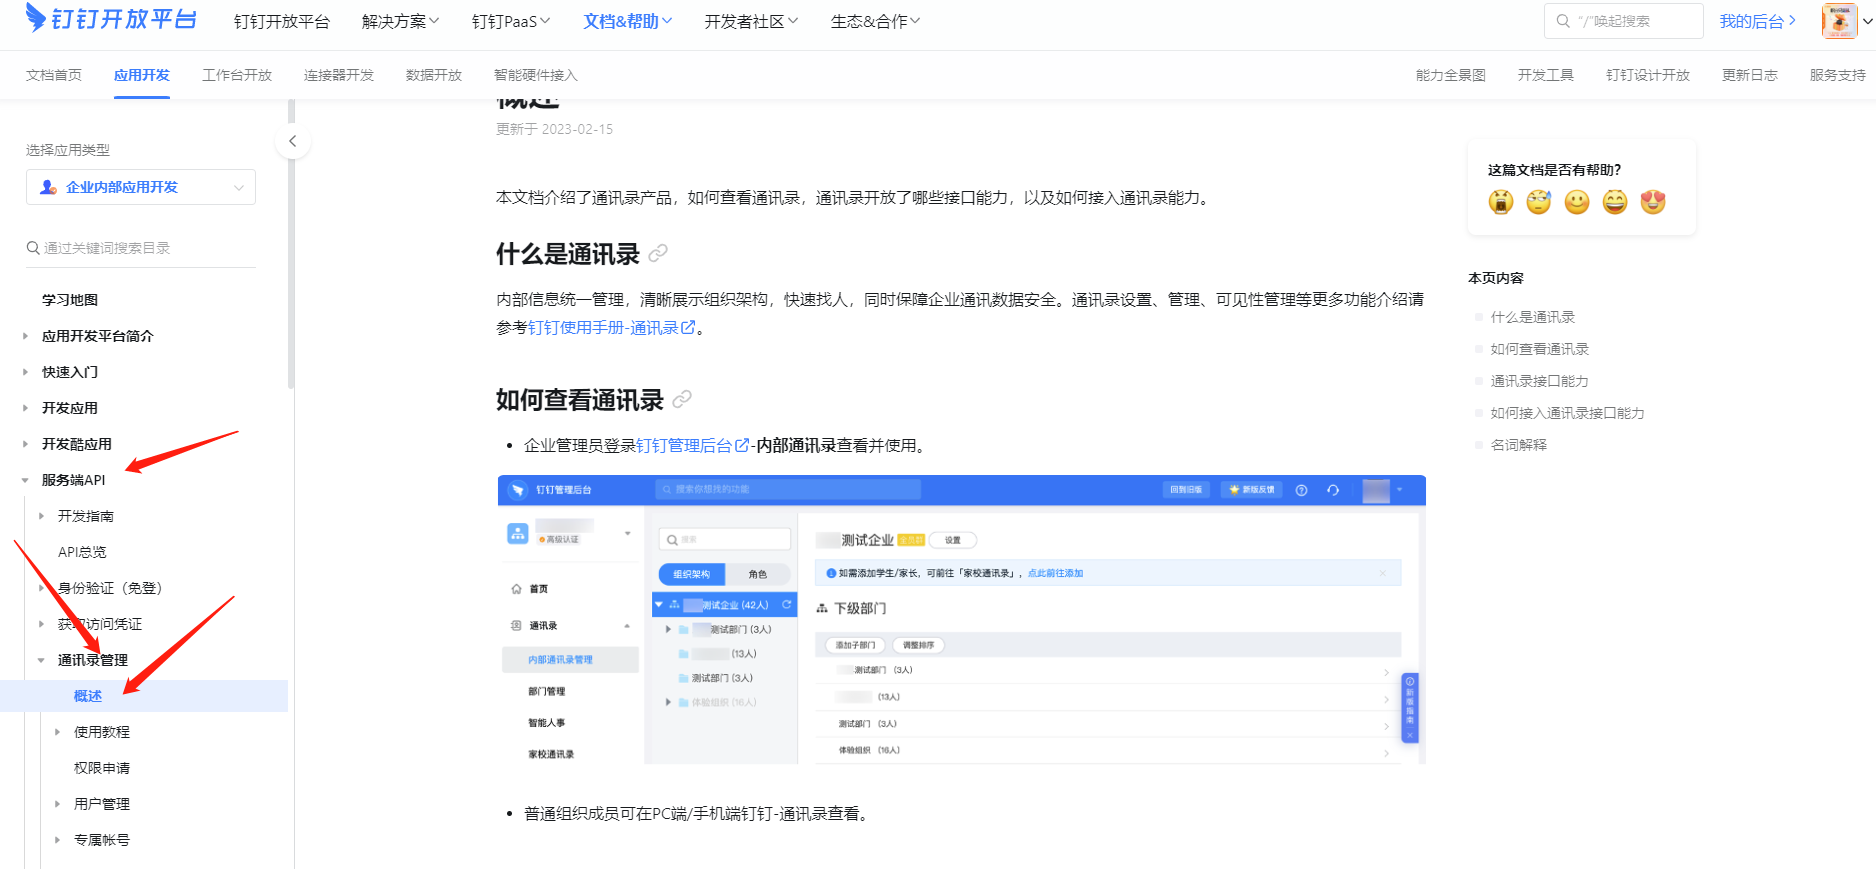The height and width of the screenshot is (869, 1876).
Task: Expand the 专属帐号 tree node
Action: coord(57,840)
